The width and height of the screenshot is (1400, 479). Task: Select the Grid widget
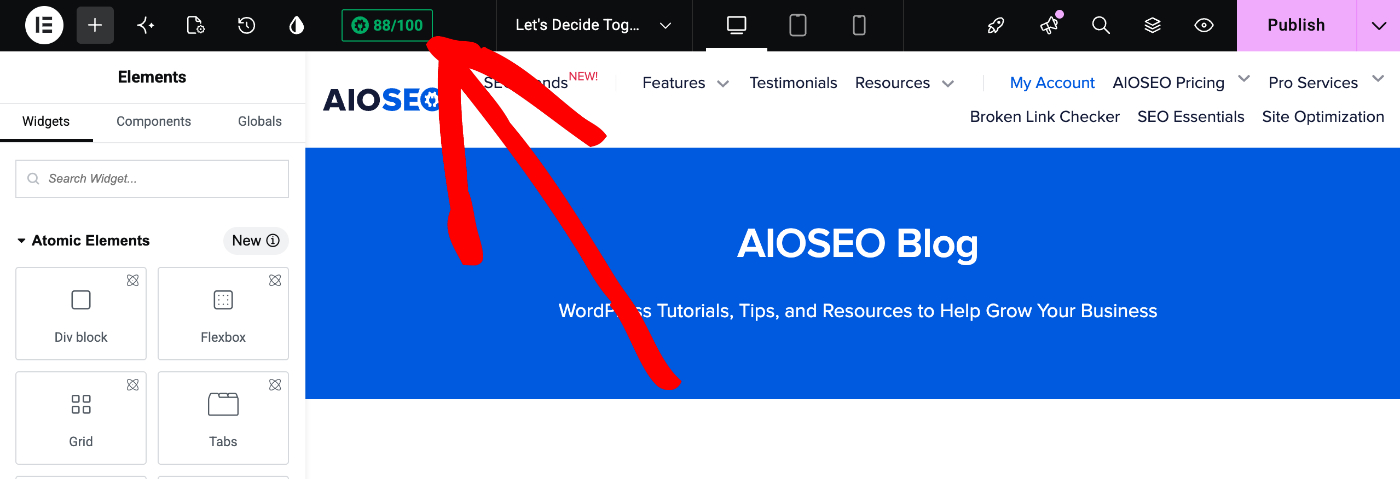point(81,417)
